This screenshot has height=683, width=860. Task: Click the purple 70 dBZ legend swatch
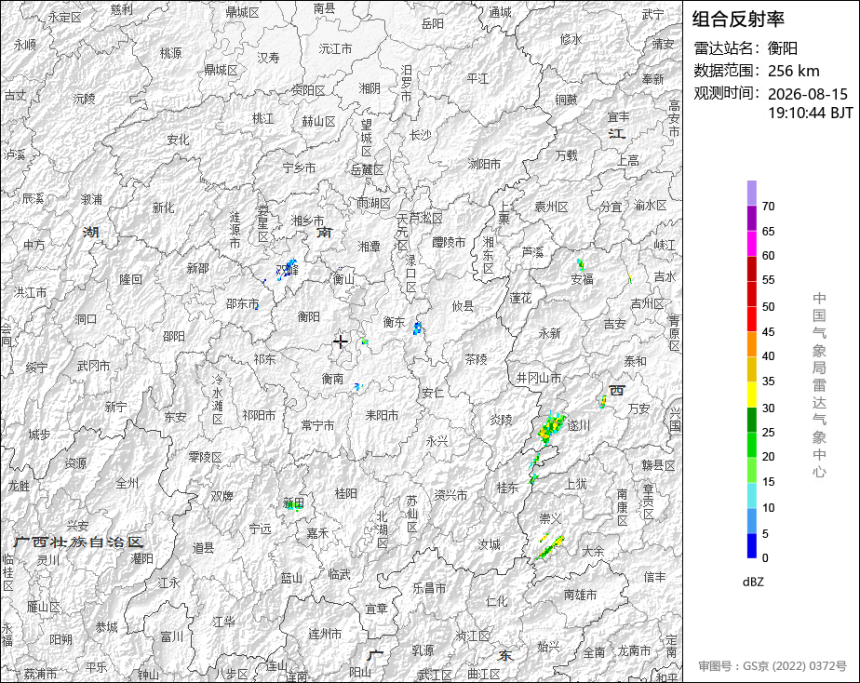[751, 193]
